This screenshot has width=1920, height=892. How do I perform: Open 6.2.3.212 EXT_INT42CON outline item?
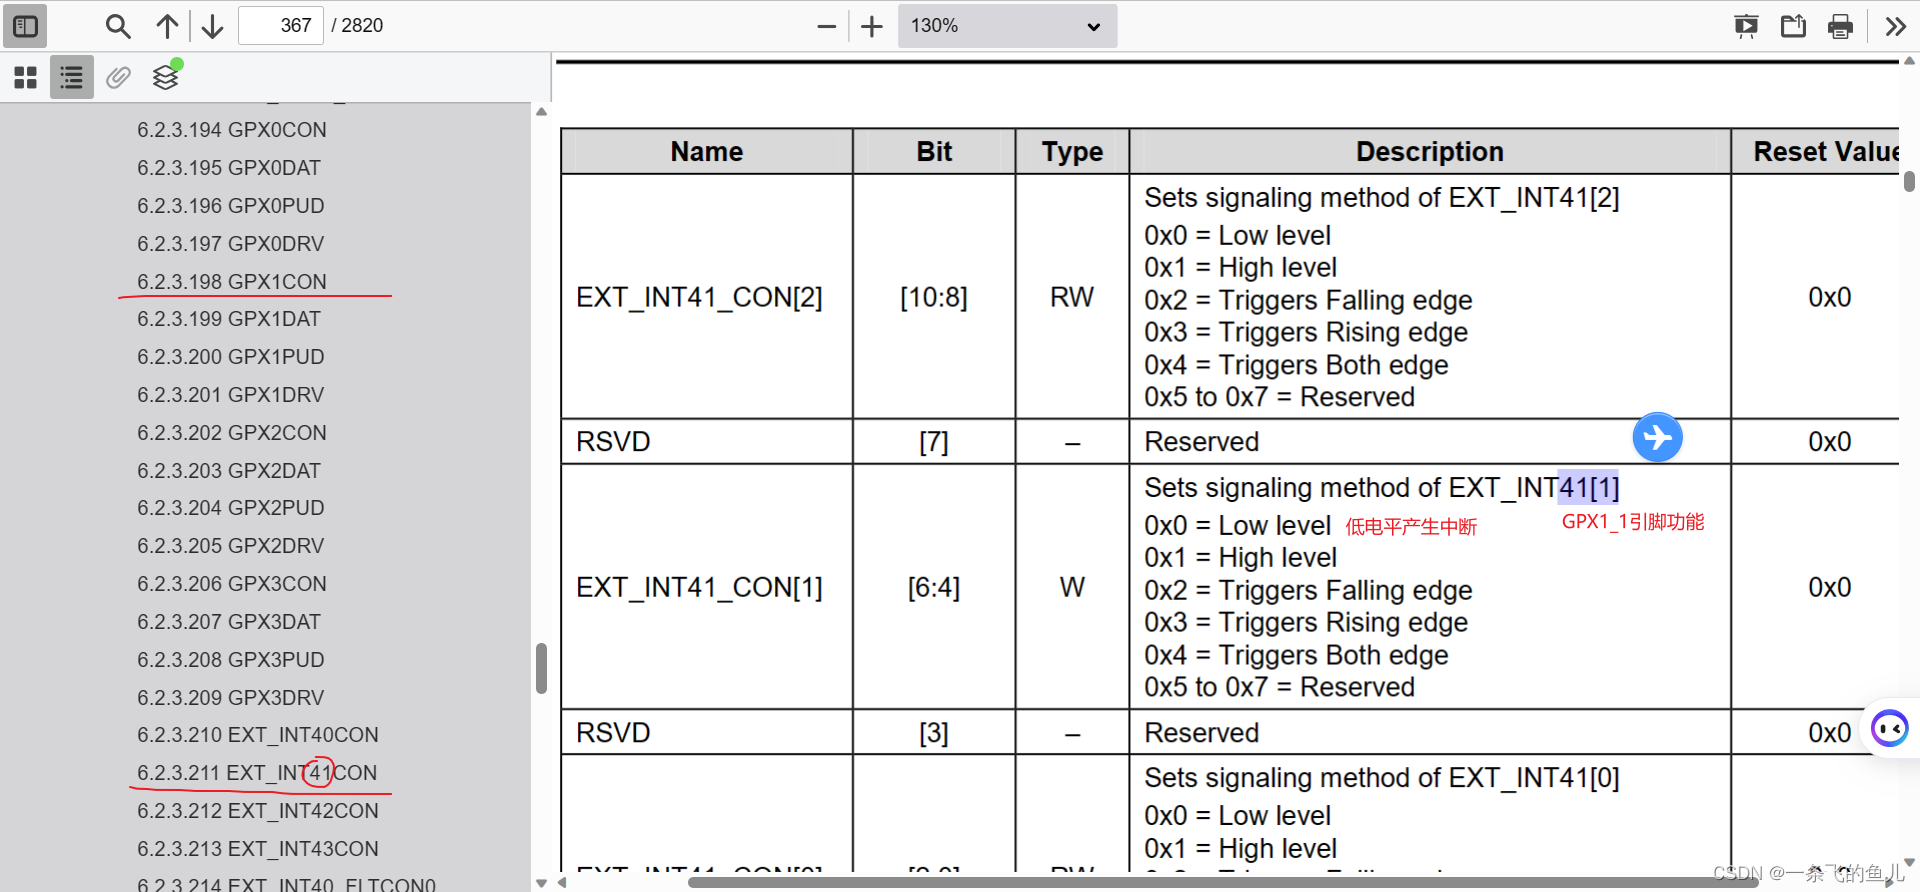(258, 811)
